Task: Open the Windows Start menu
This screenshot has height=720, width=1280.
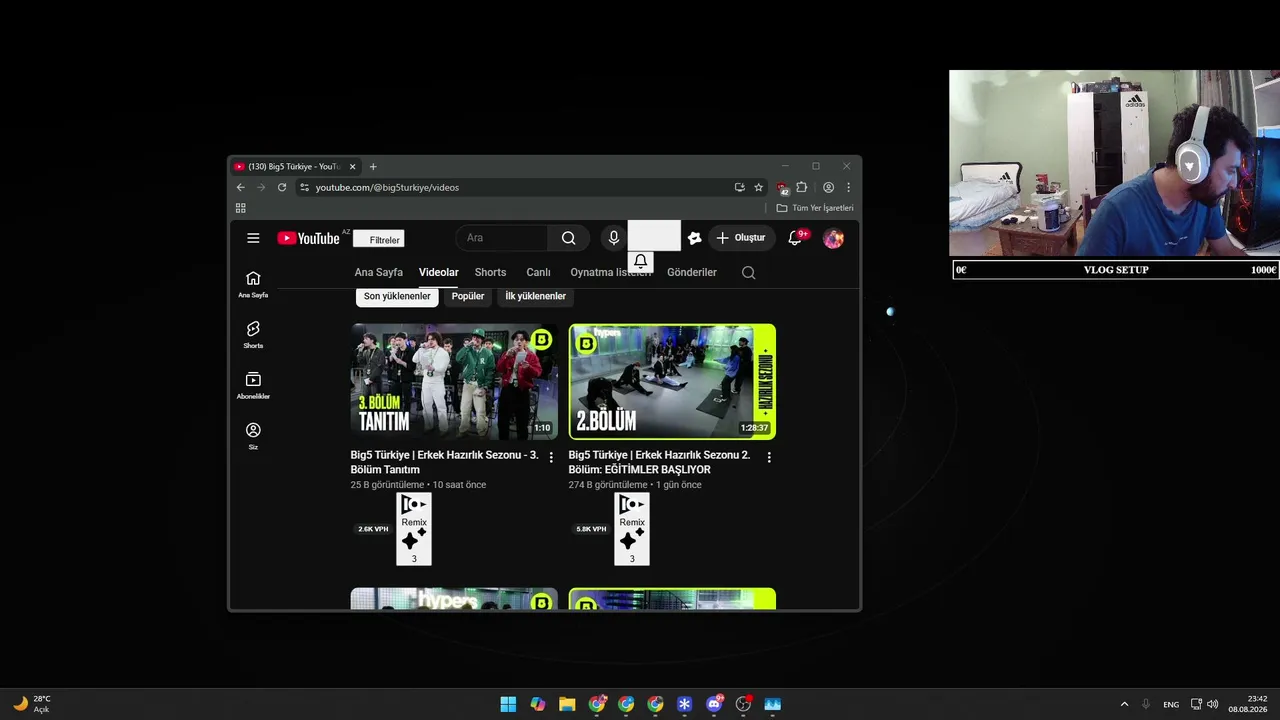Action: 508,704
